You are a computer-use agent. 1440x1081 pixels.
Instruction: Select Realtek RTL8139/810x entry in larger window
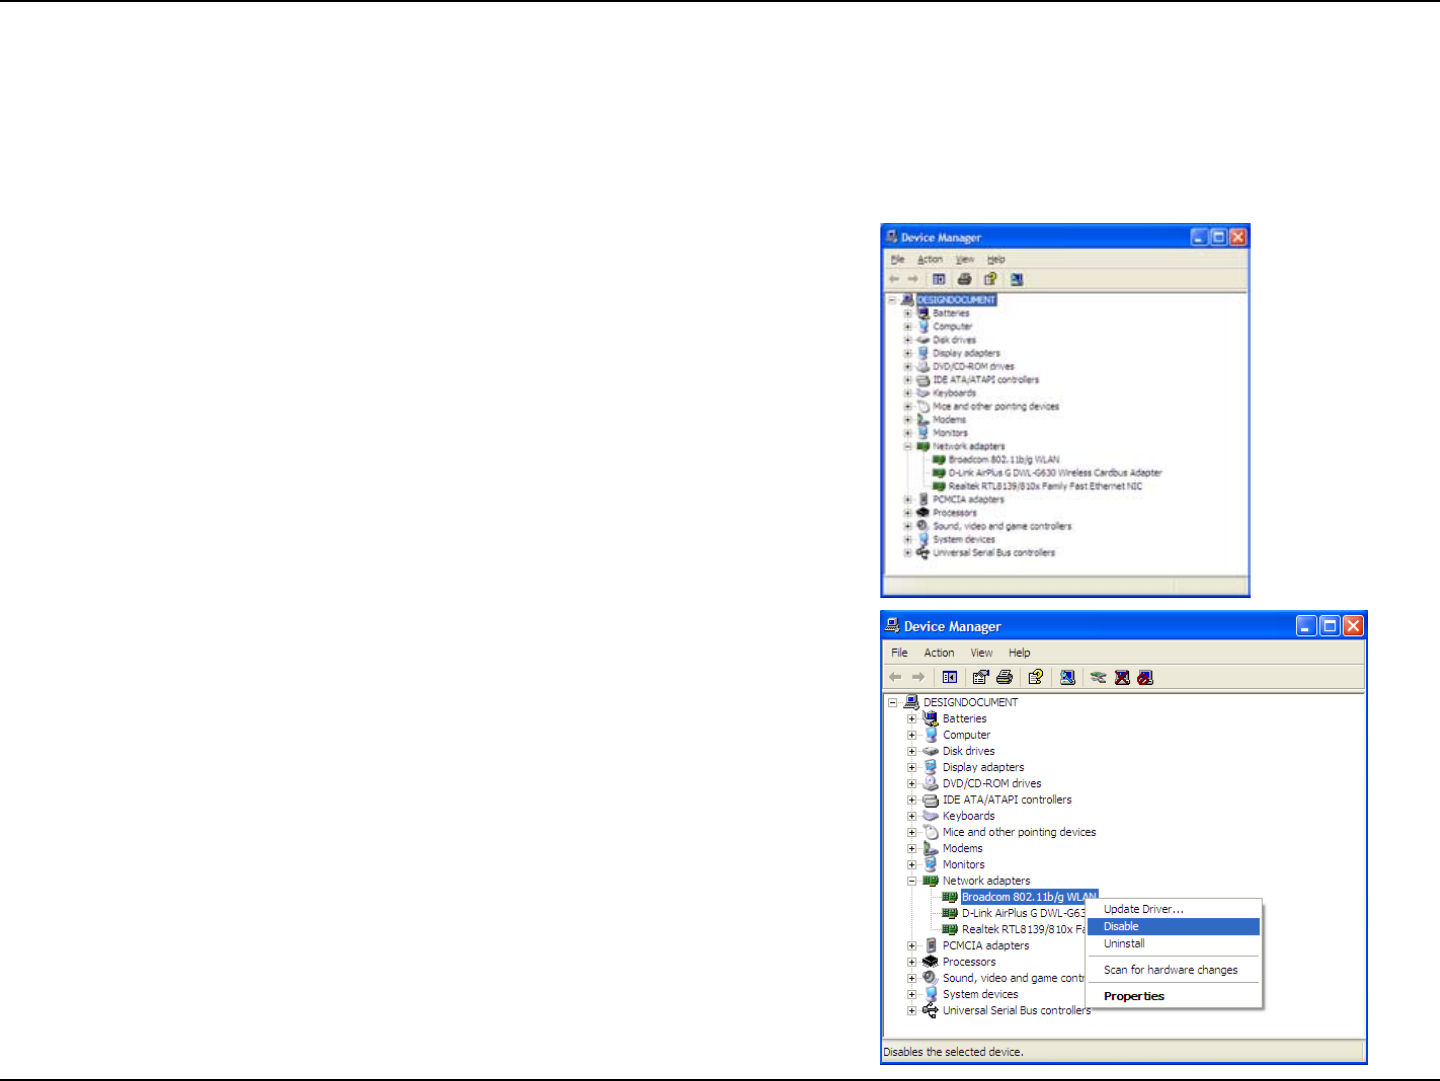click(x=1023, y=929)
